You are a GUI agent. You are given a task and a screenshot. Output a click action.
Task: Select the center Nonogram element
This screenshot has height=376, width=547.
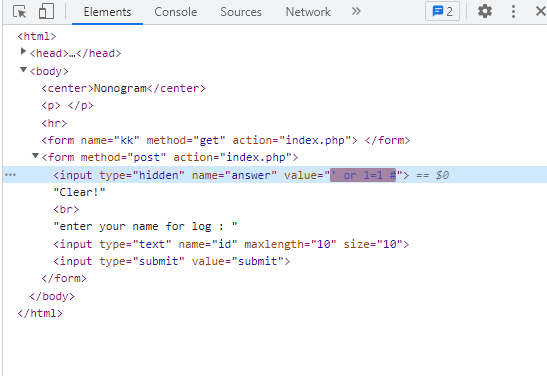[x=123, y=88]
